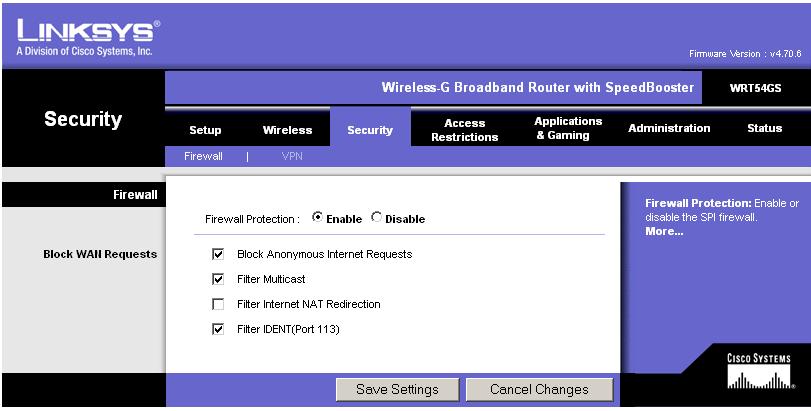Screen dimensions: 811x411
Task: Select Disable for Firewall Protection
Action: click(x=377, y=218)
